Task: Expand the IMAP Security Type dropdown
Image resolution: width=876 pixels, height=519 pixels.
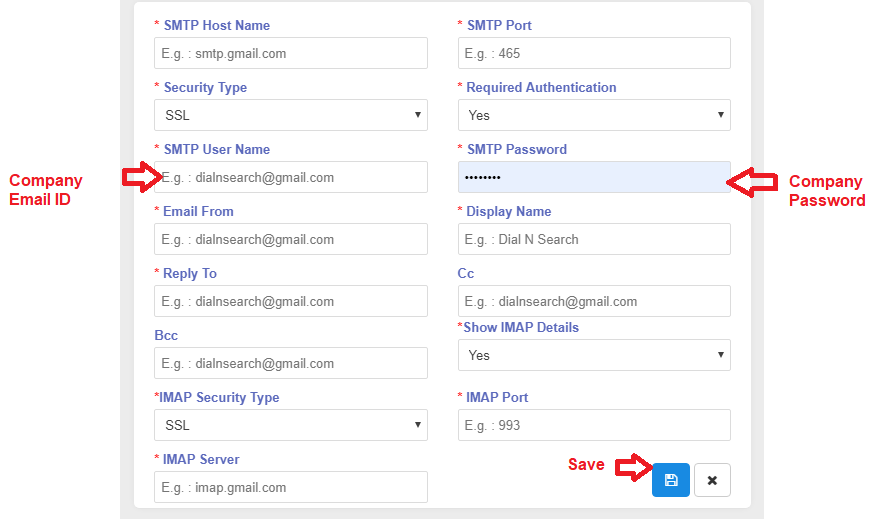Action: click(x=290, y=425)
